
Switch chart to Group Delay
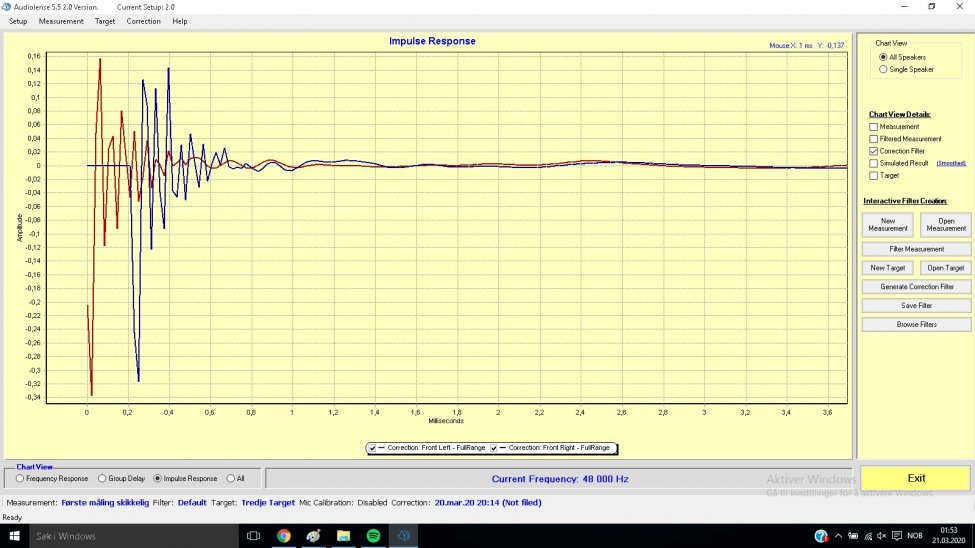coord(102,479)
